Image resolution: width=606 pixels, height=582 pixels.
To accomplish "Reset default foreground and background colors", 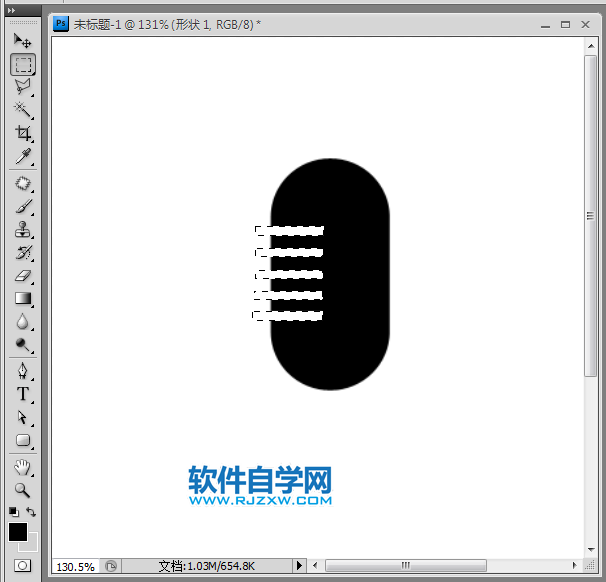I will coord(14,512).
